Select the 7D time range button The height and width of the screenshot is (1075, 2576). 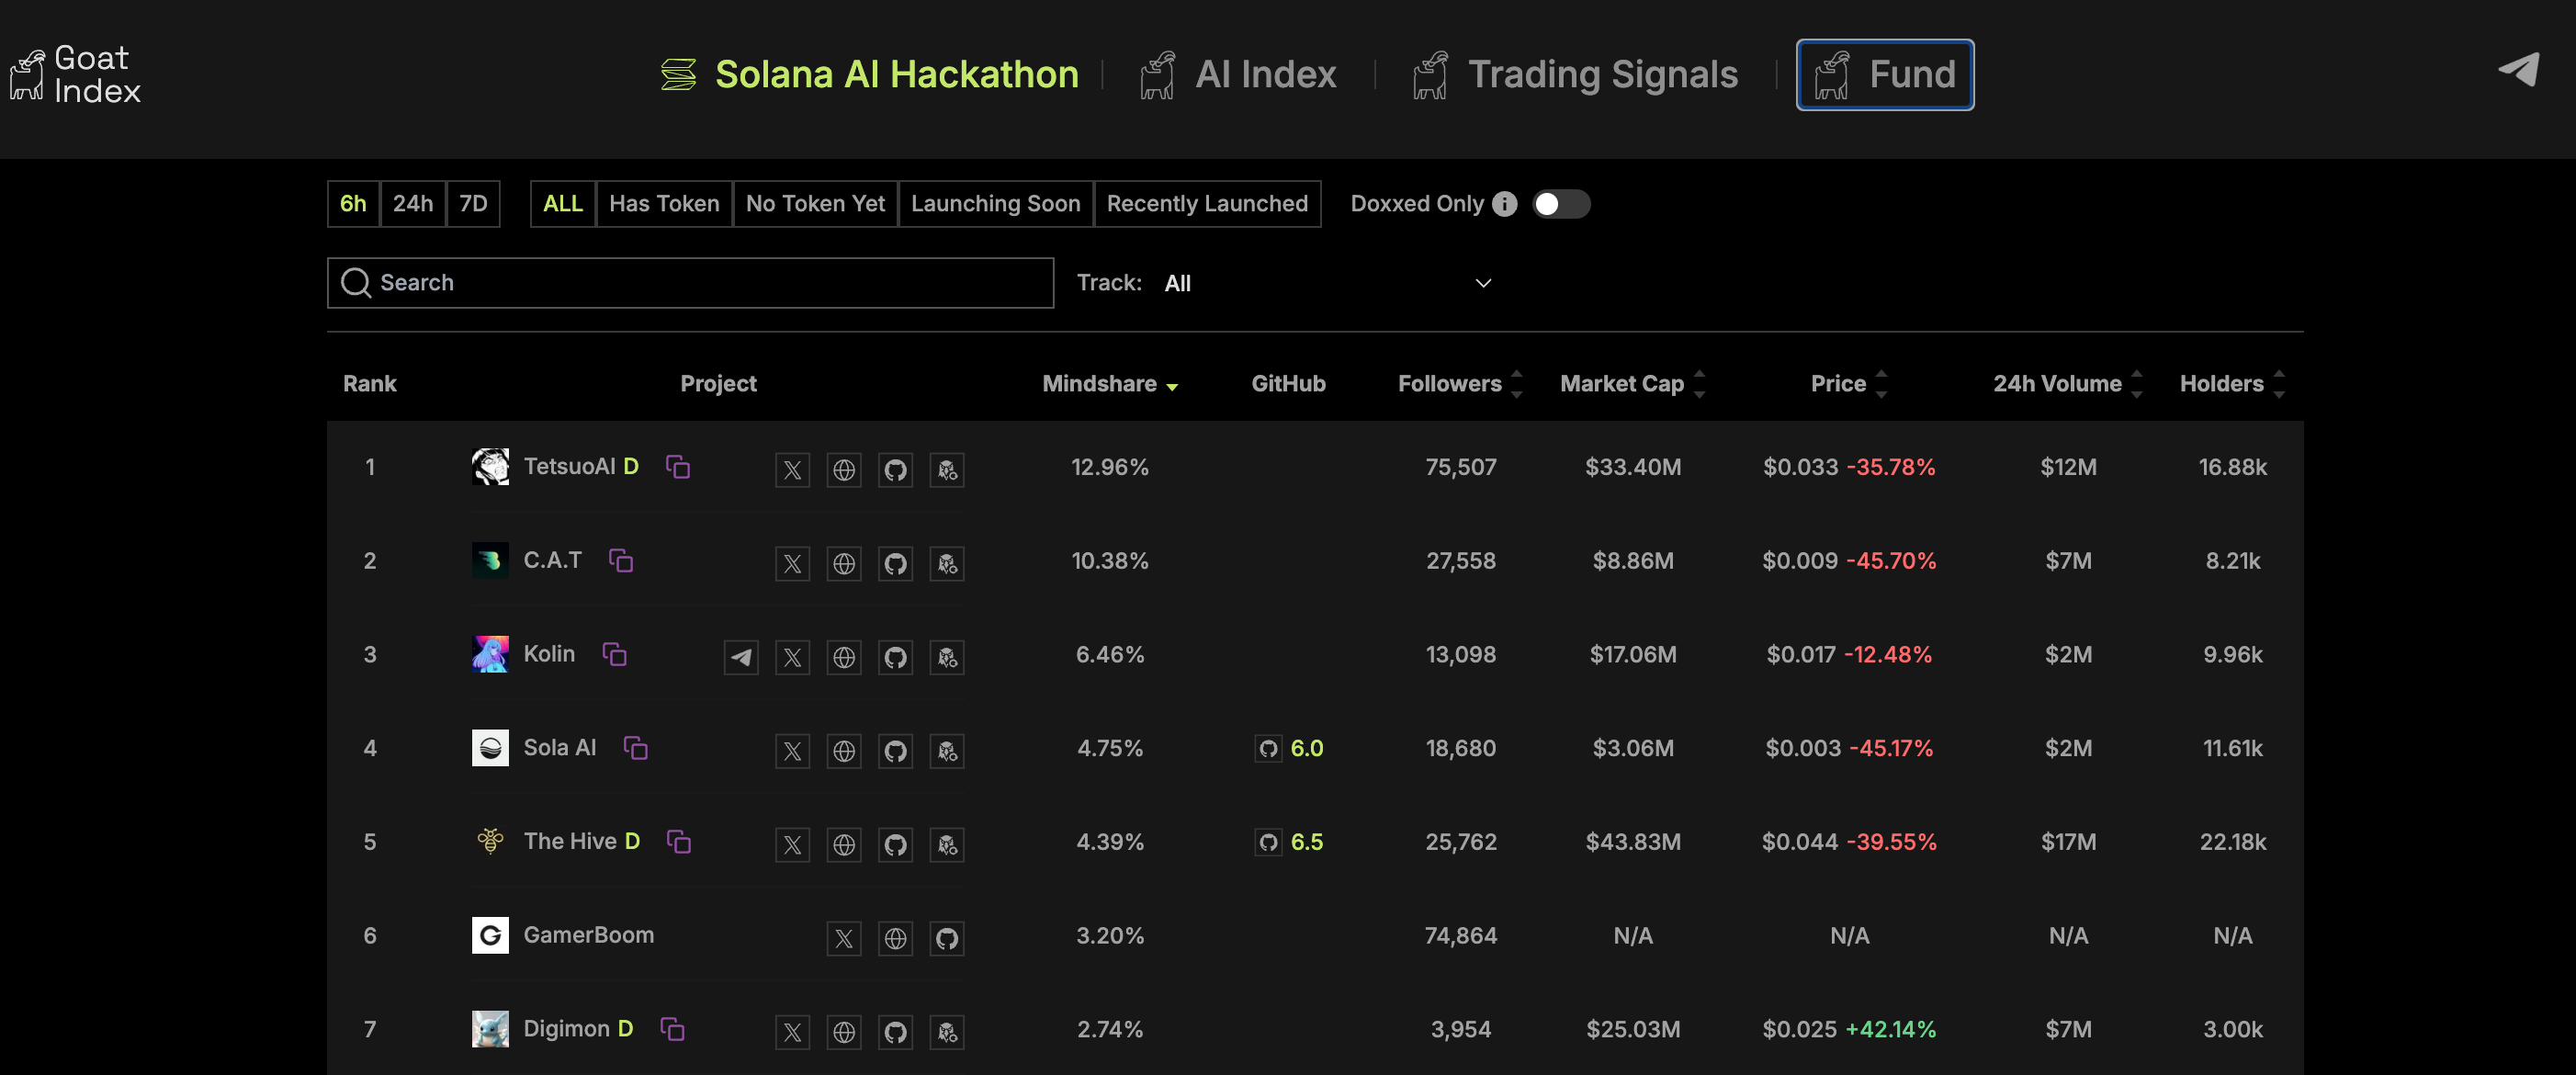pyautogui.click(x=473, y=203)
